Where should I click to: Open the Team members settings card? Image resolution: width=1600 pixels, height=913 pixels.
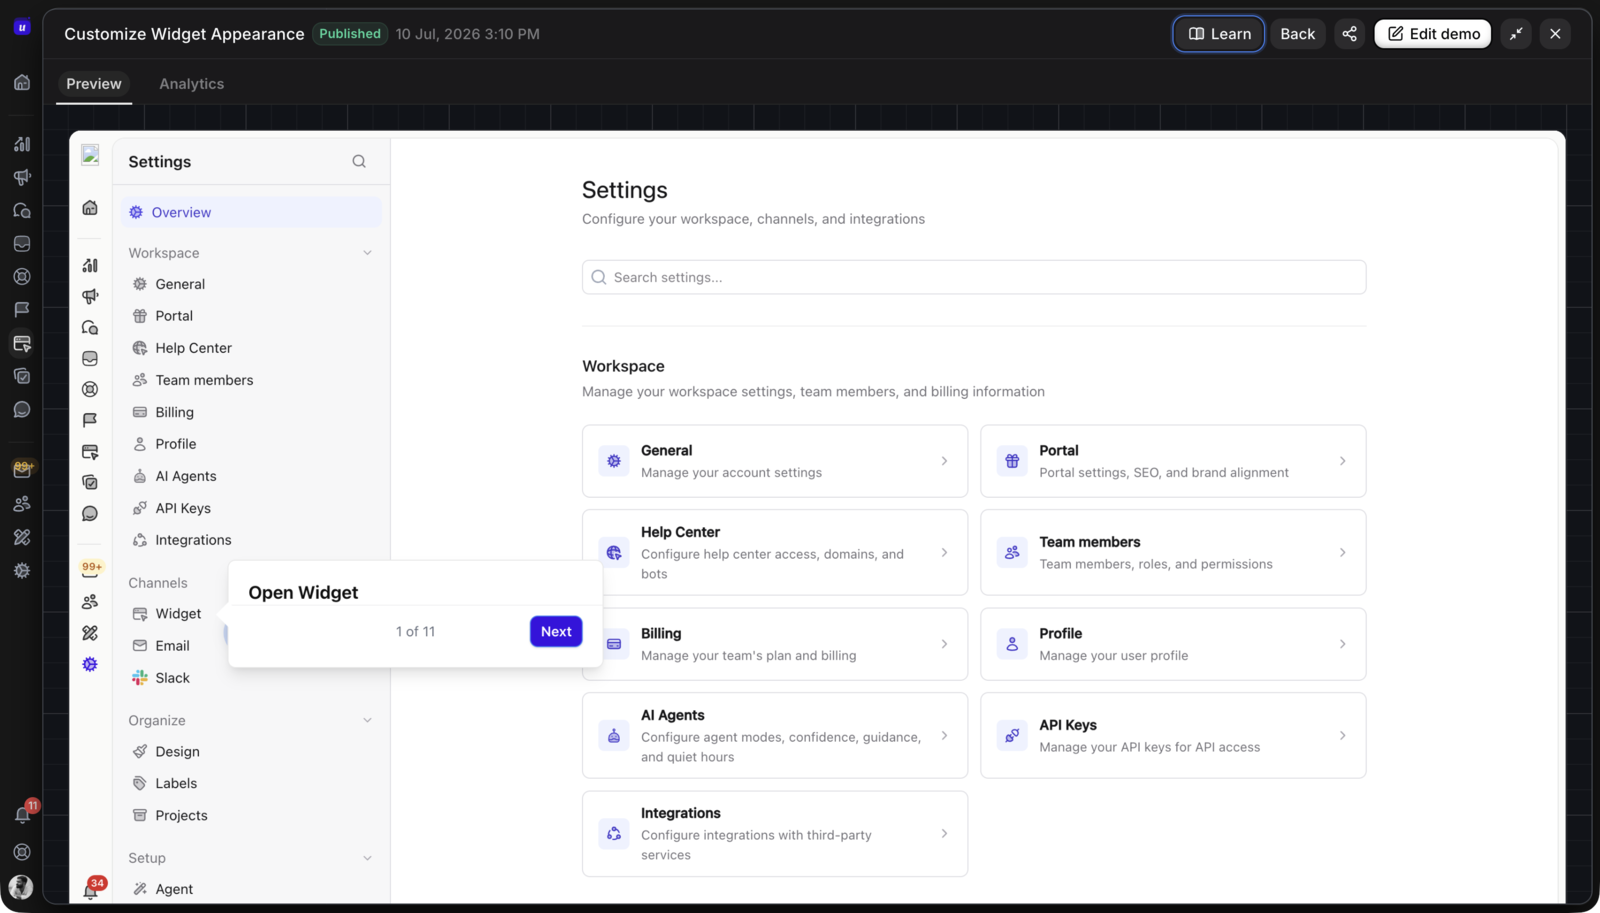1173,553
